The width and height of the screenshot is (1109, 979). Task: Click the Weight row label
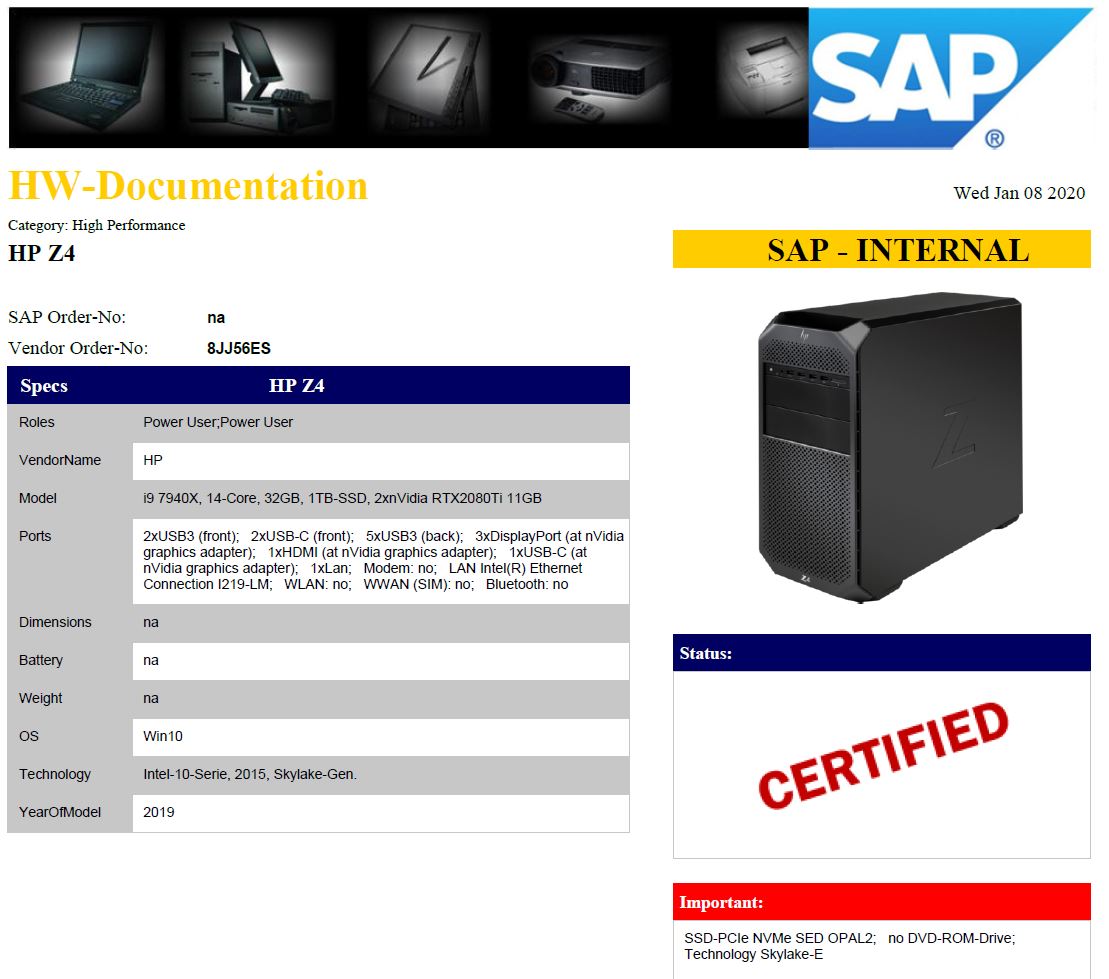(x=40, y=698)
